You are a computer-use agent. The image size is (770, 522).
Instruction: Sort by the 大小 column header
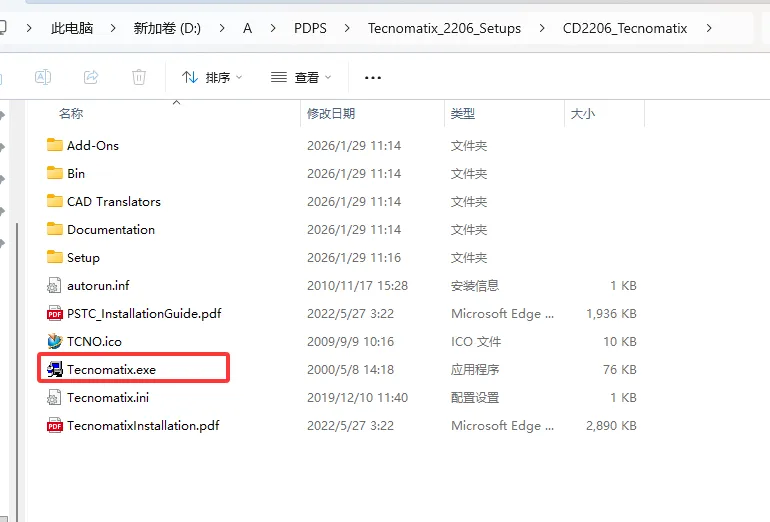[583, 113]
